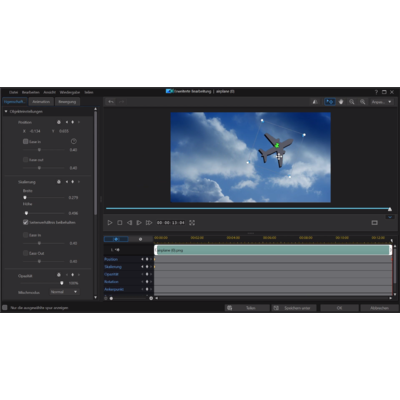
Task: Add a Position keyframe diamond in properties panel
Action: point(72,122)
